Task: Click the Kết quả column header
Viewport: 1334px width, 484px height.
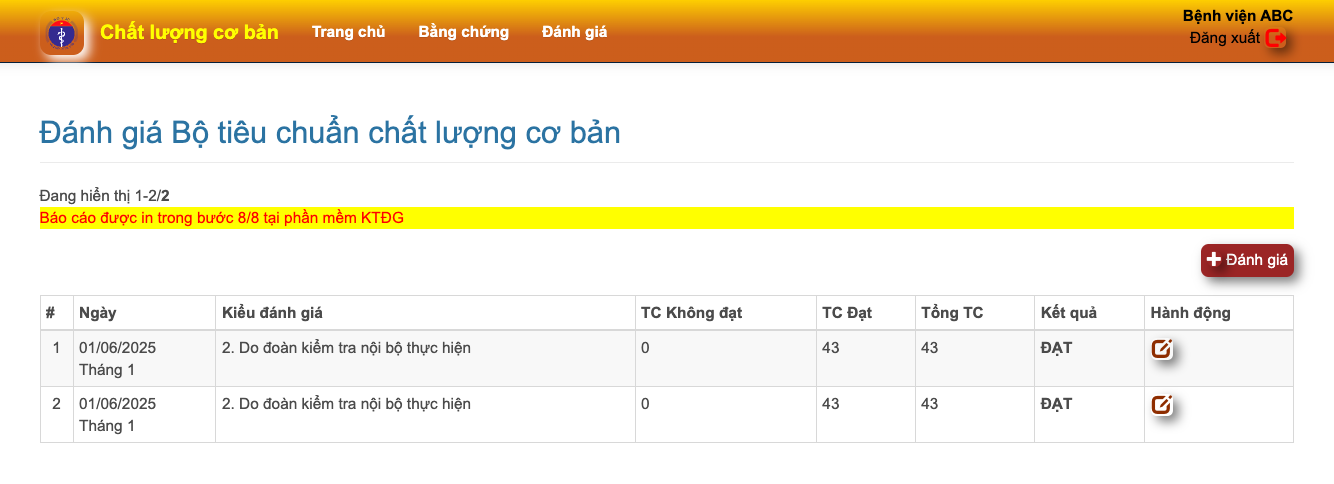Action: tap(1068, 313)
